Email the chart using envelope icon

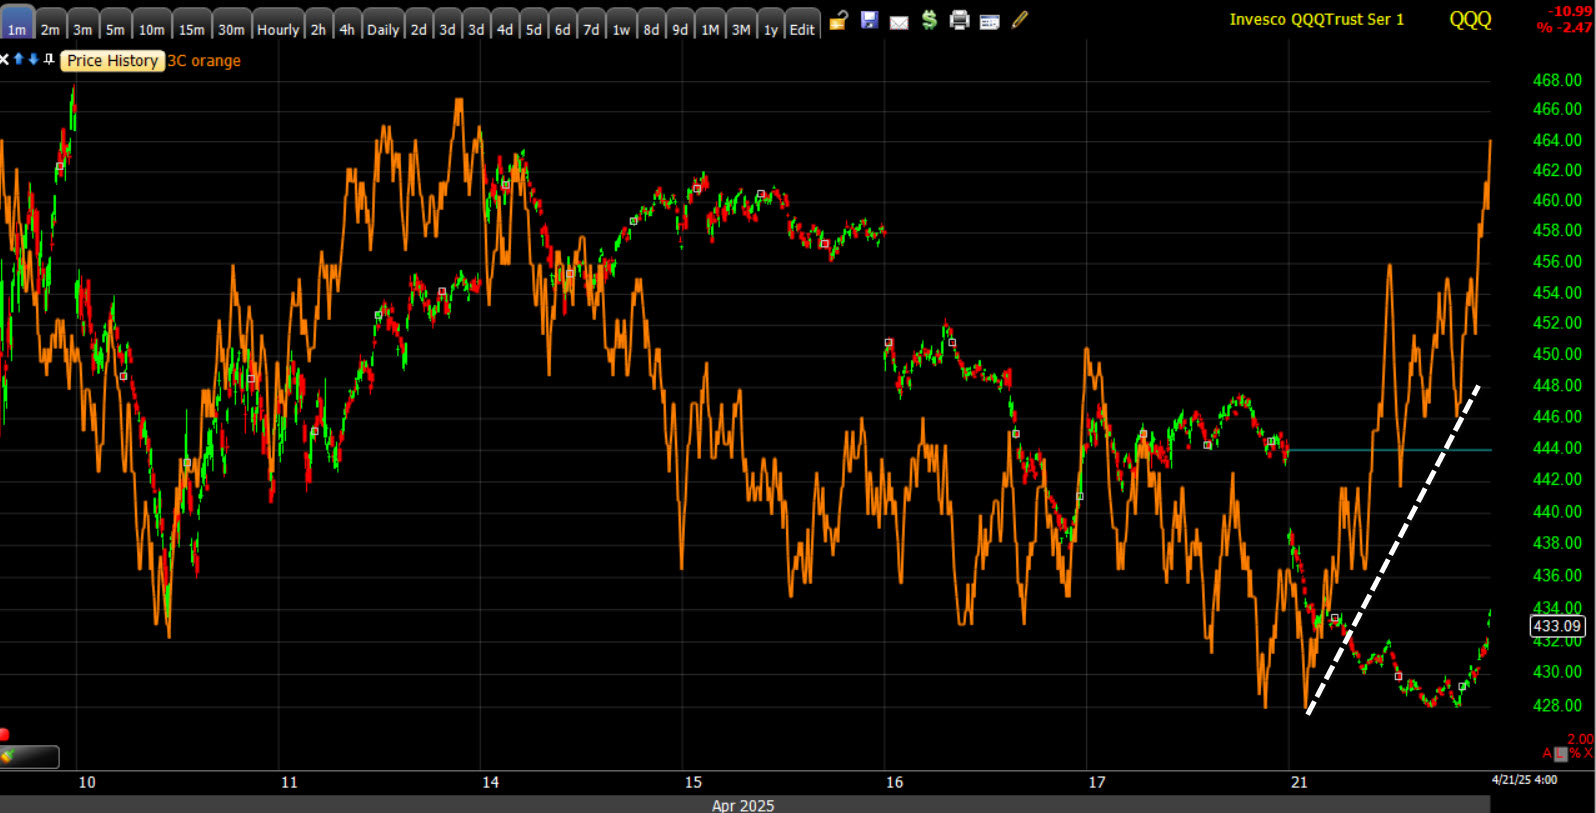(899, 22)
